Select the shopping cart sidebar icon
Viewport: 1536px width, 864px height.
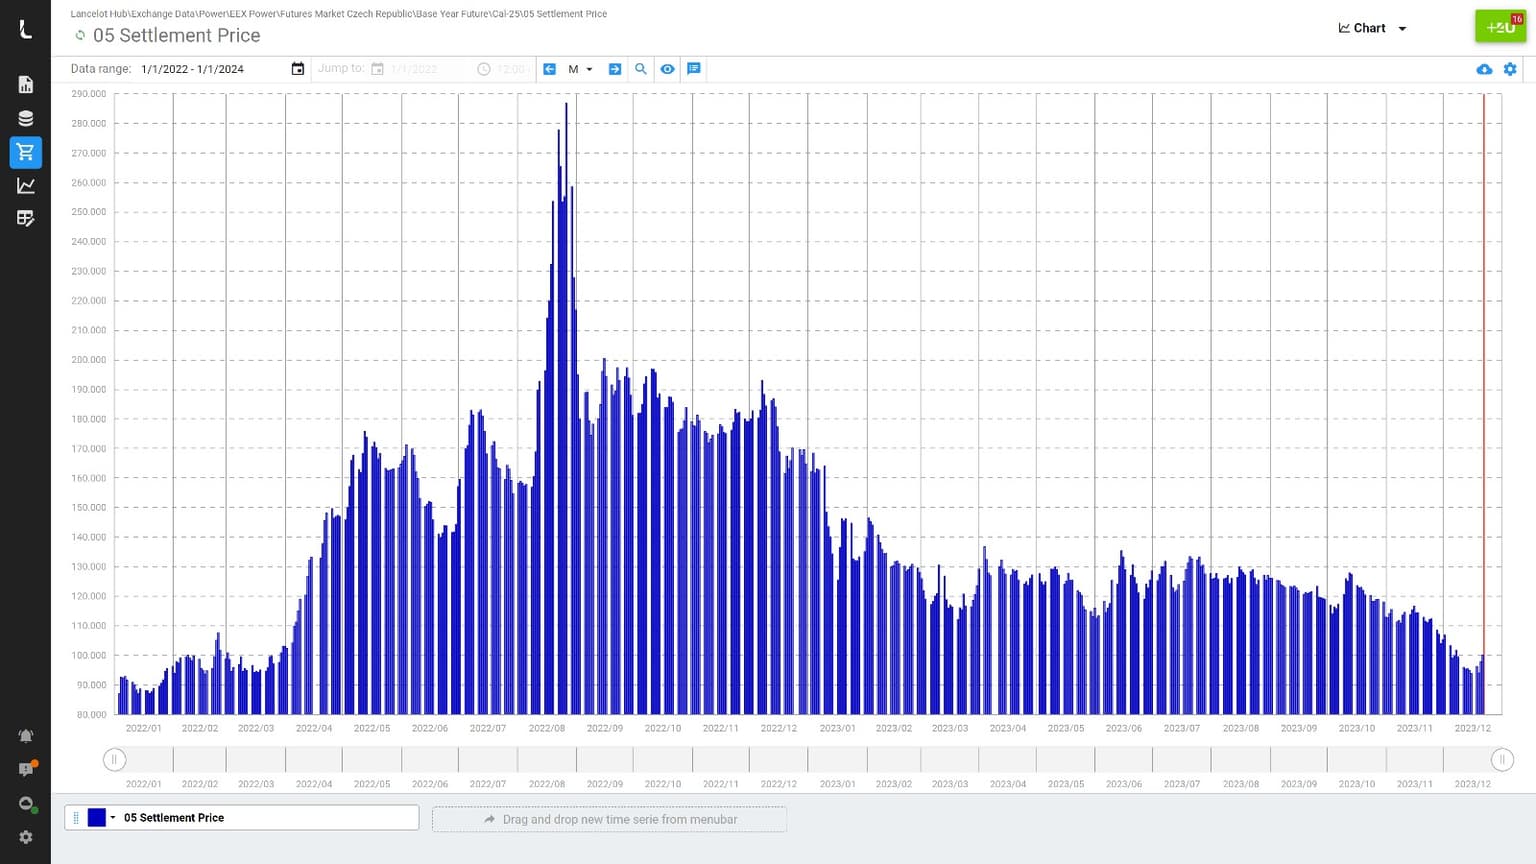tap(26, 152)
